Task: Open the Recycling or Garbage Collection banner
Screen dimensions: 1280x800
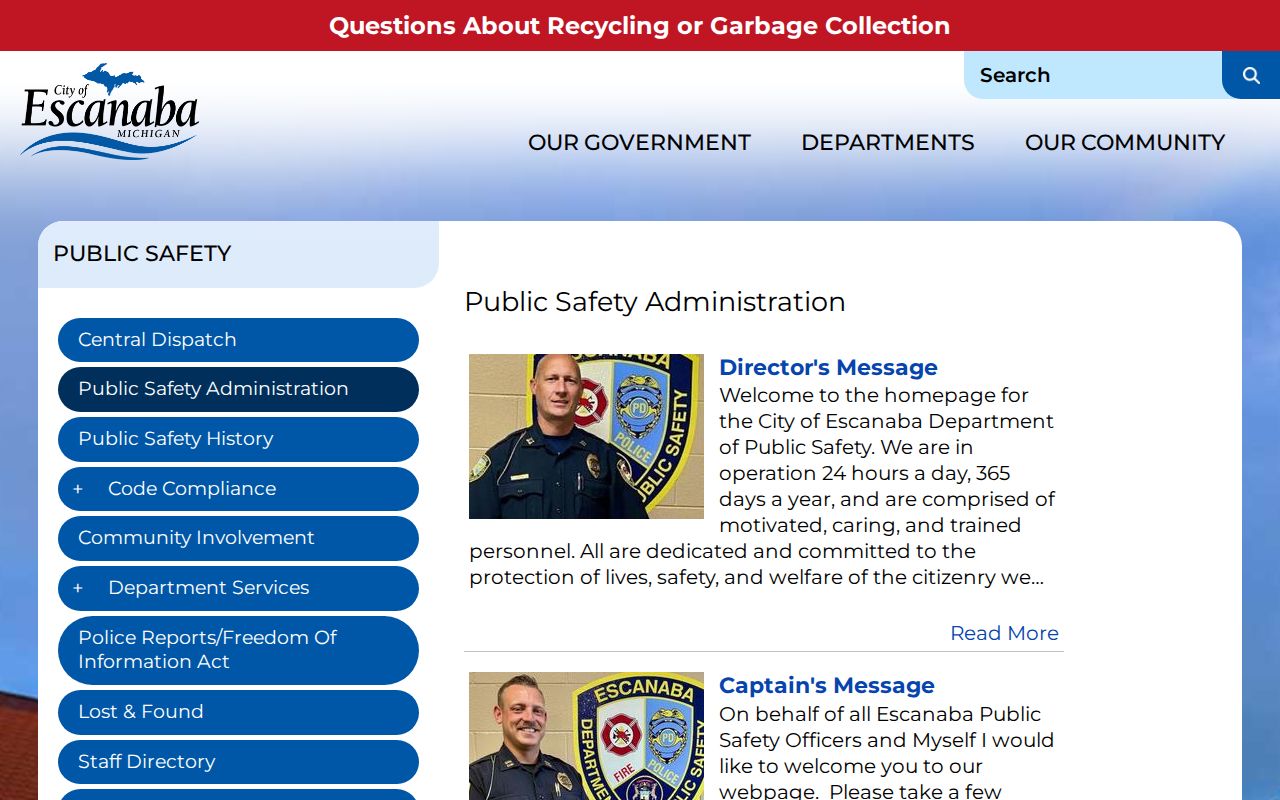Action: click(x=640, y=26)
